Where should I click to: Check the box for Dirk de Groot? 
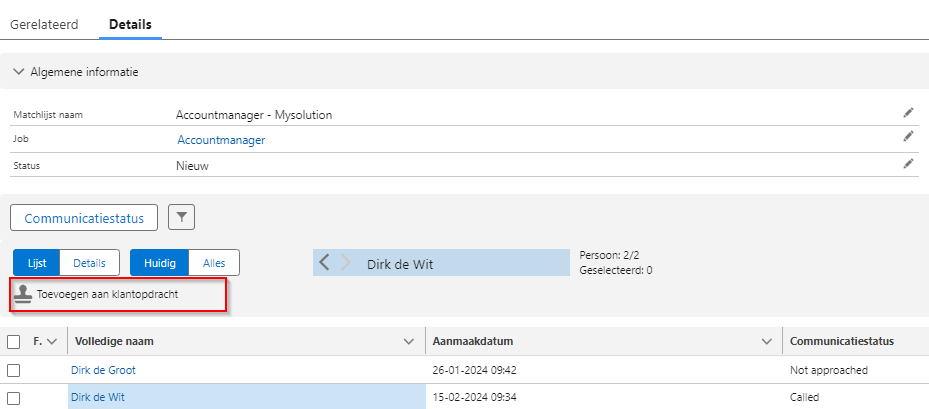(14, 370)
